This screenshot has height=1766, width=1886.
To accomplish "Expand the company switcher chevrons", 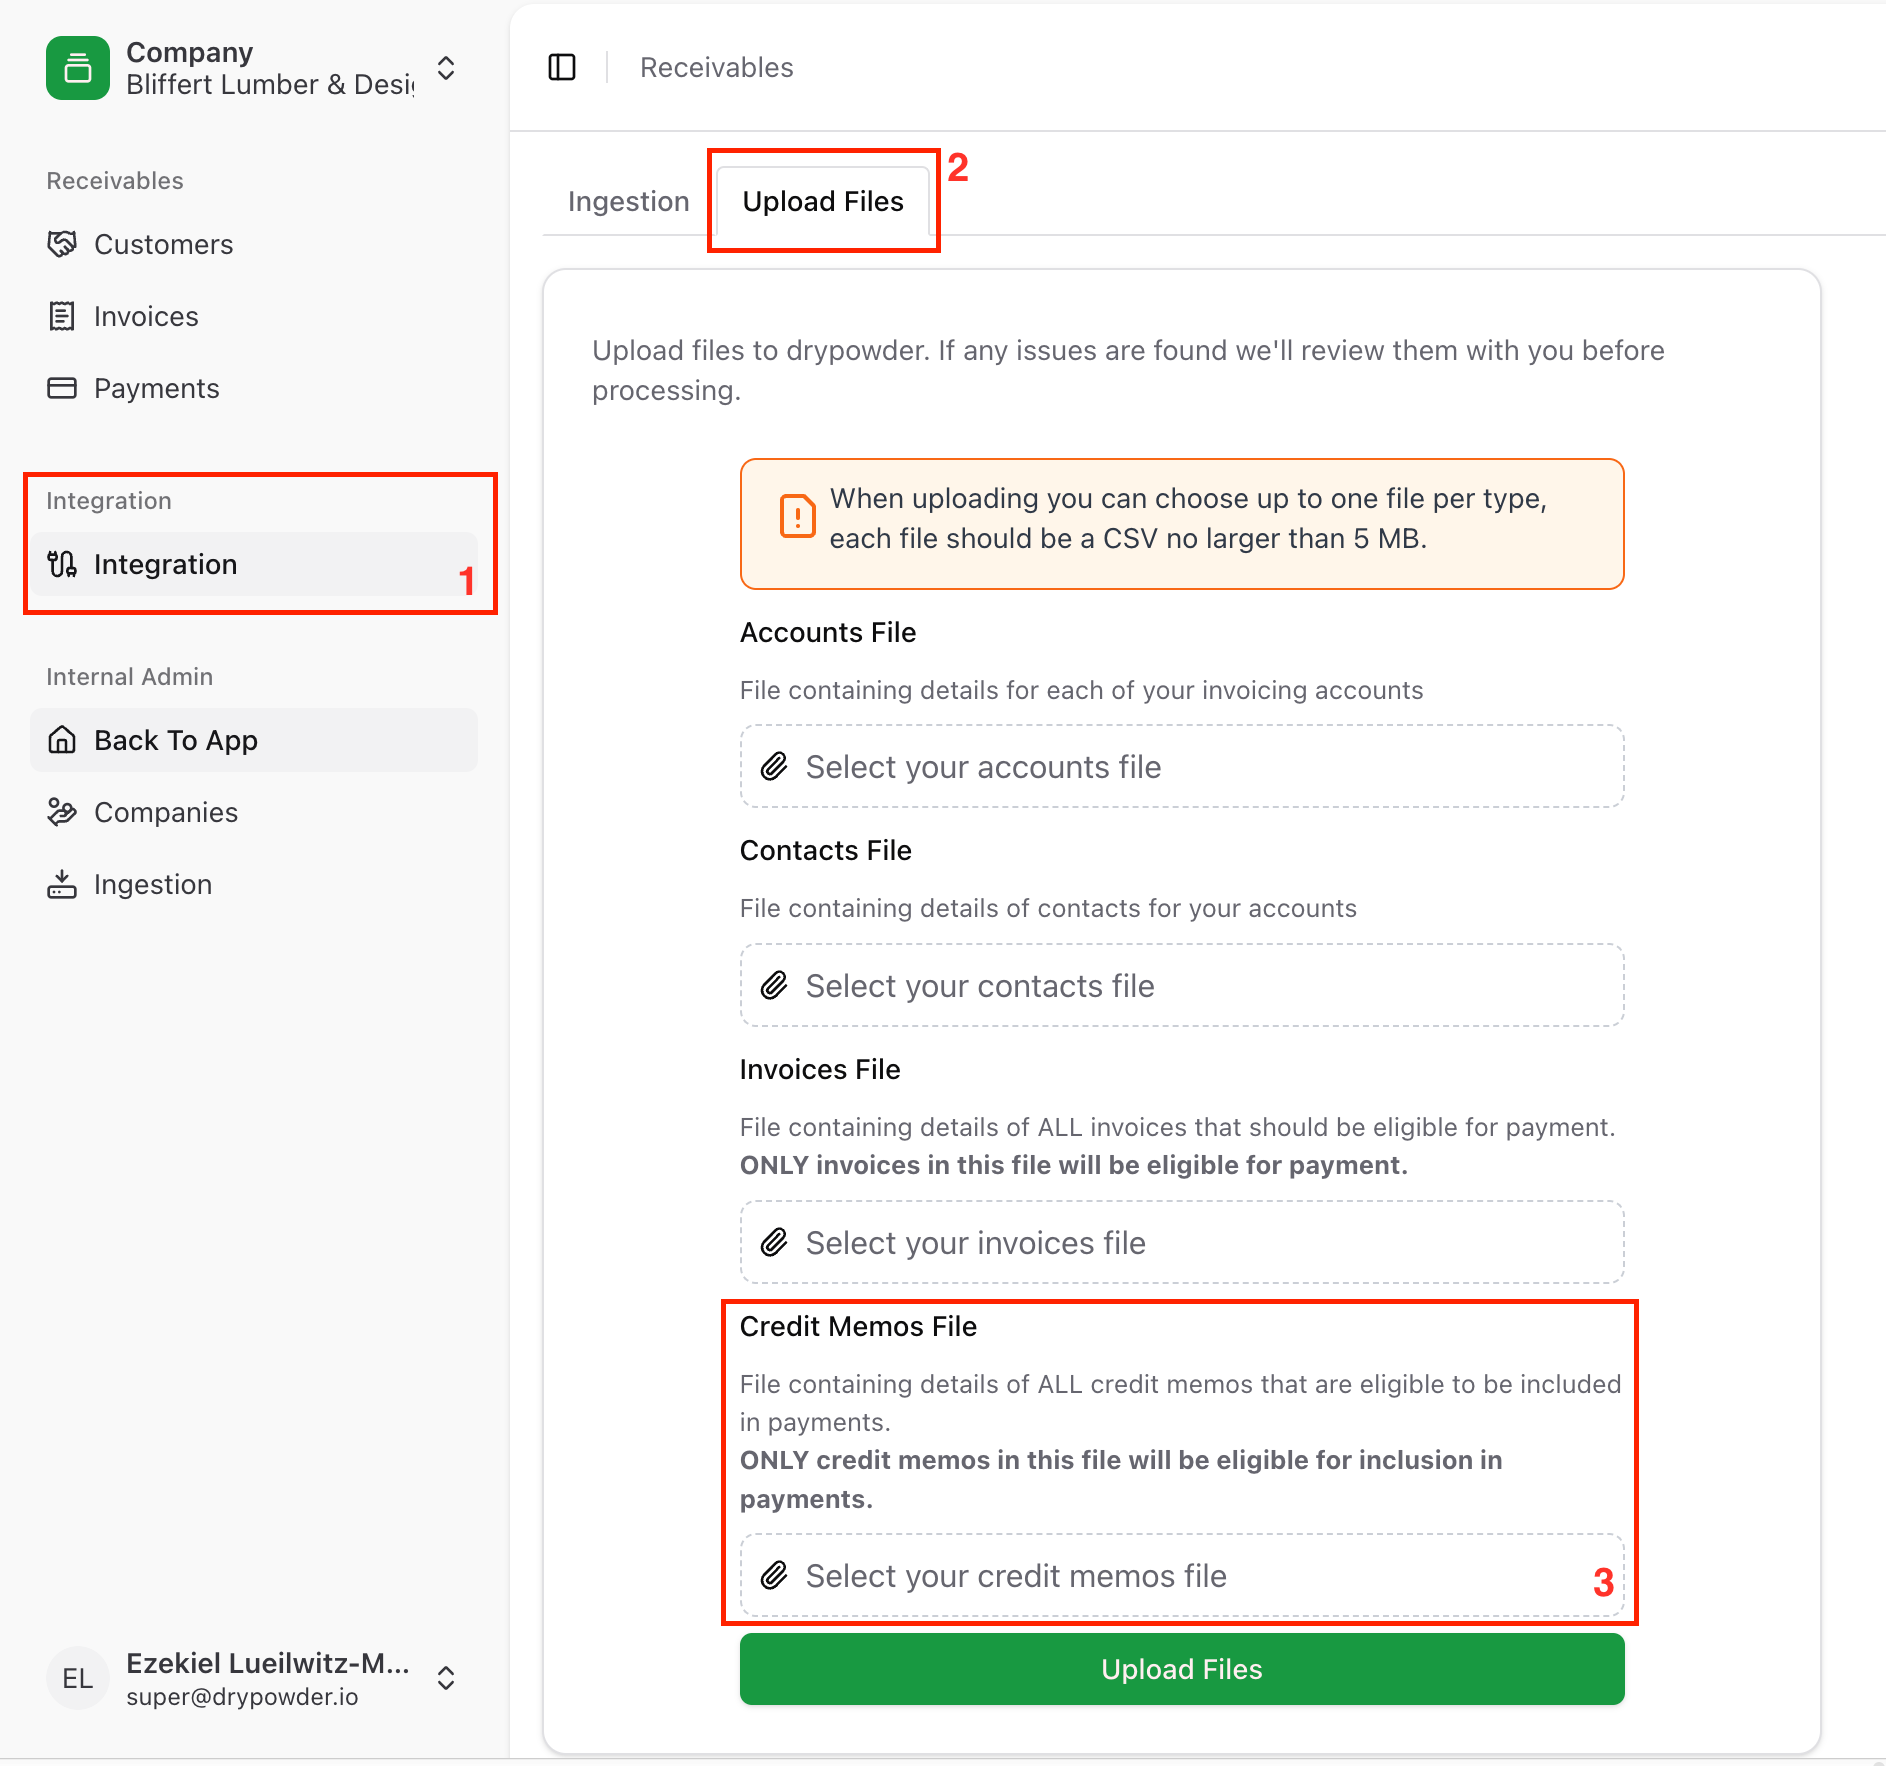I will [x=446, y=68].
